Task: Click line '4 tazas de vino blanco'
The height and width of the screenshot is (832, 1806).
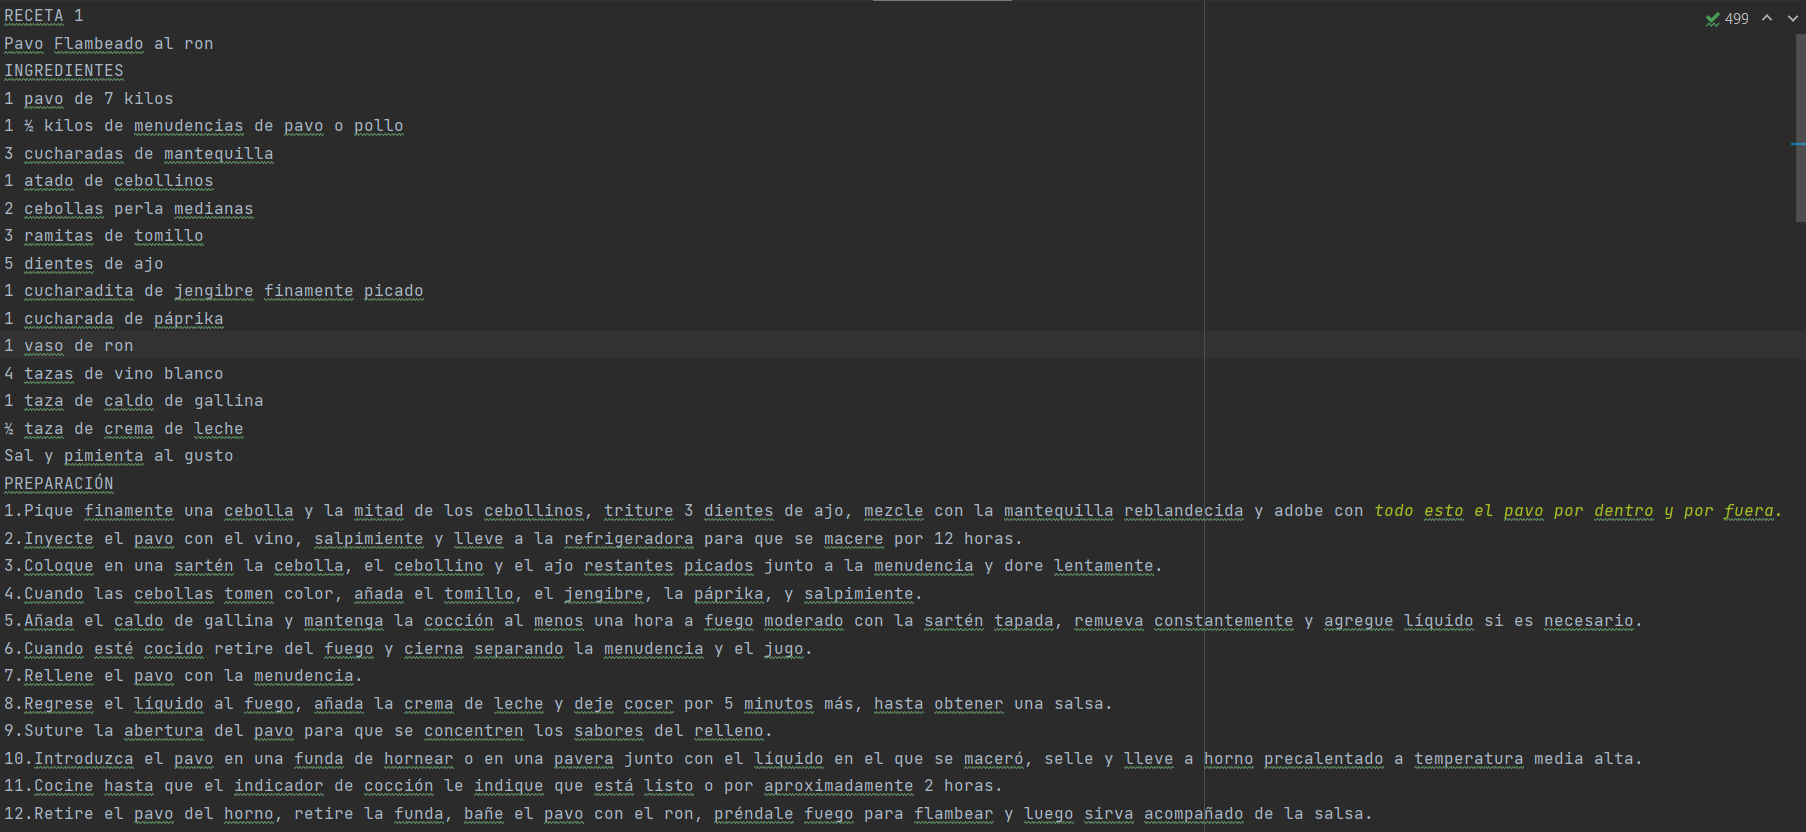Action: click(x=114, y=374)
